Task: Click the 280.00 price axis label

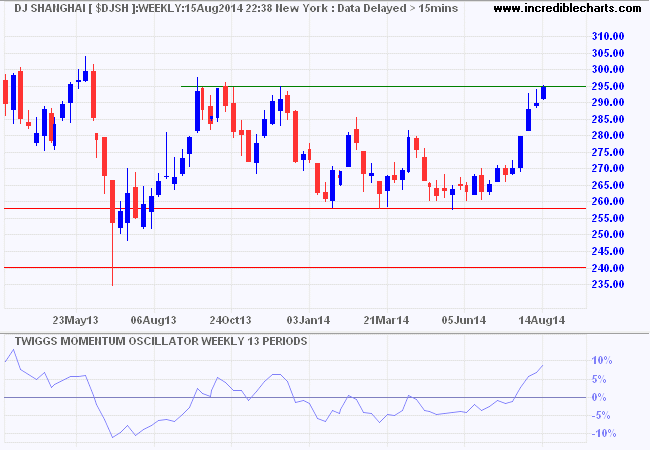Action: (608, 135)
